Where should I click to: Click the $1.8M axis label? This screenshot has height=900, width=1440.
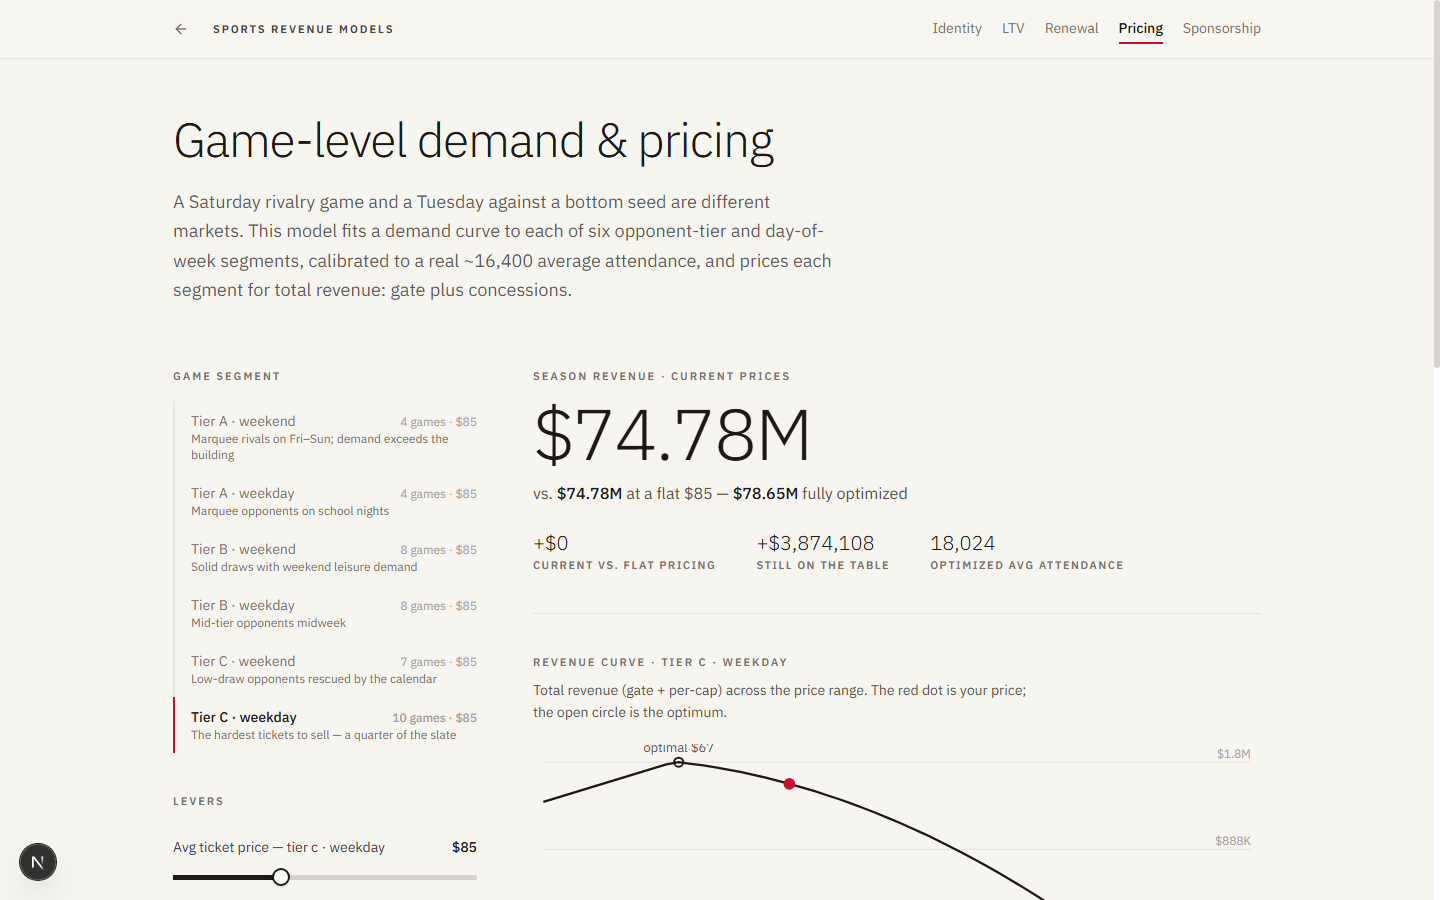coord(1234,754)
